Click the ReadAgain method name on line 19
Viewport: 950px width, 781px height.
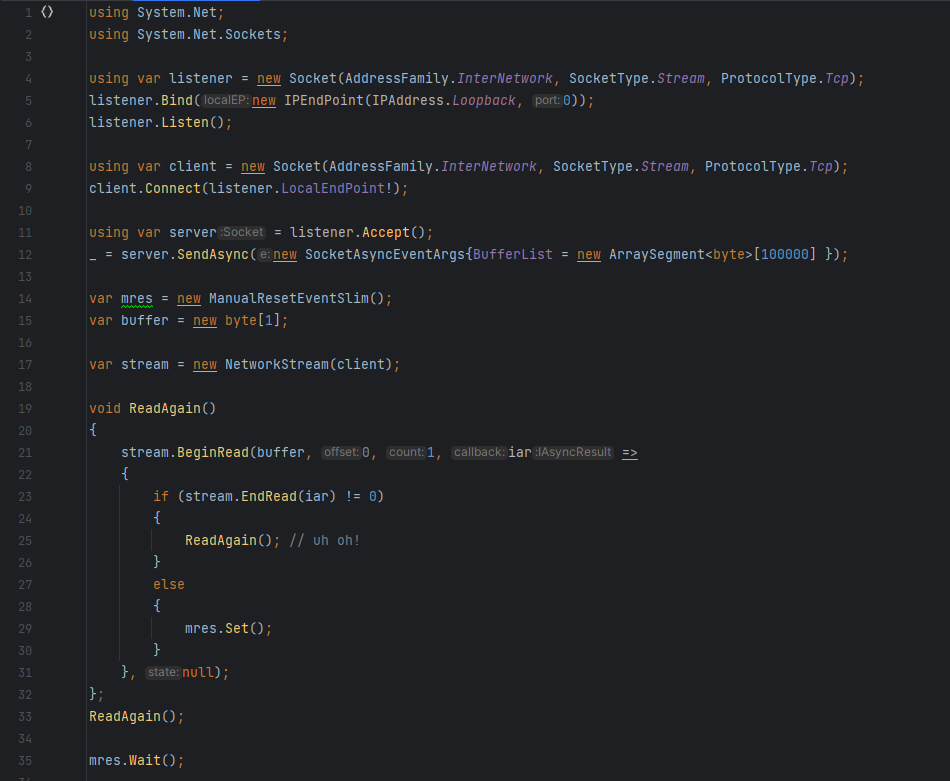pyautogui.click(x=168, y=408)
